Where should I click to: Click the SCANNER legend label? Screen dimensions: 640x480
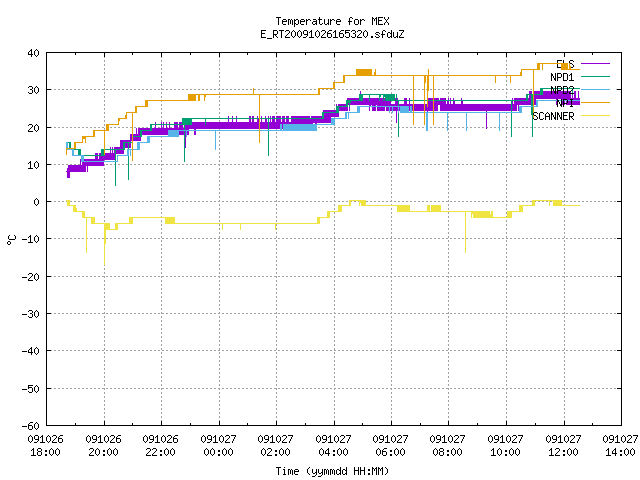click(x=553, y=116)
